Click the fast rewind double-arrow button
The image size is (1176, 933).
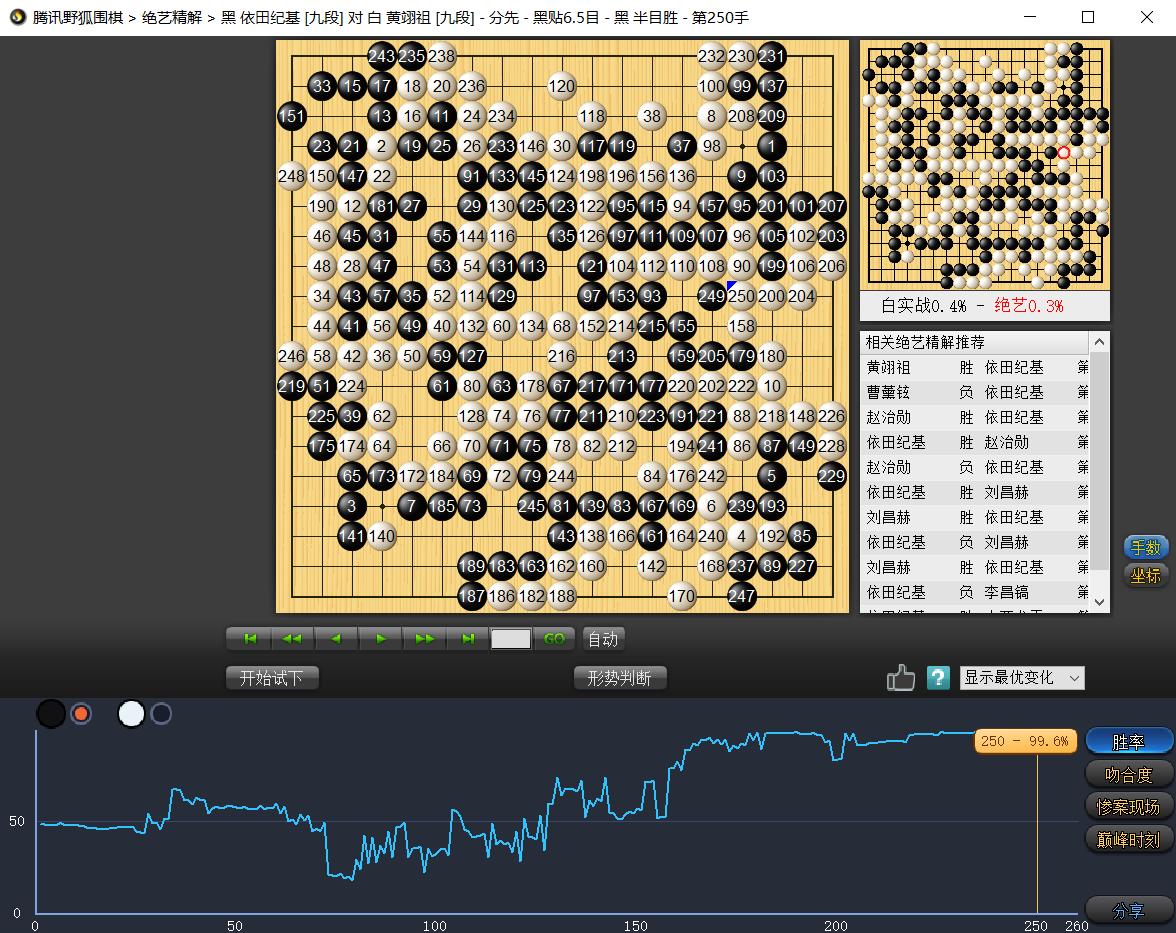pyautogui.click(x=292, y=639)
